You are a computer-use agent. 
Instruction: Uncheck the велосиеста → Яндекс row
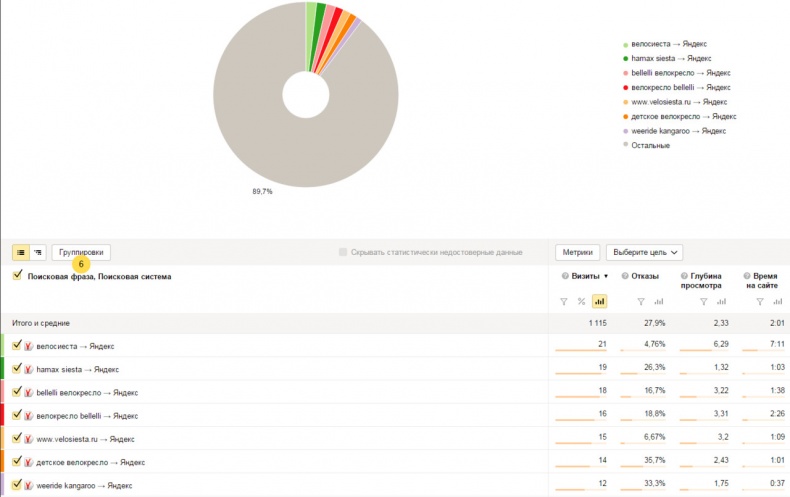tap(18, 345)
